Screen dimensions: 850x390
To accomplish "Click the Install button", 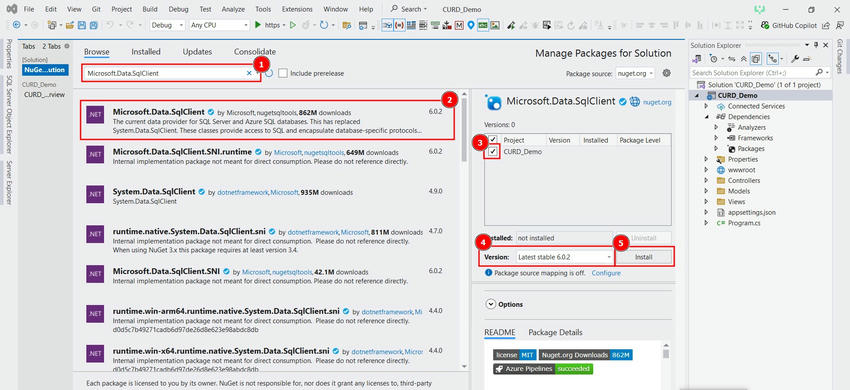I will pyautogui.click(x=644, y=257).
